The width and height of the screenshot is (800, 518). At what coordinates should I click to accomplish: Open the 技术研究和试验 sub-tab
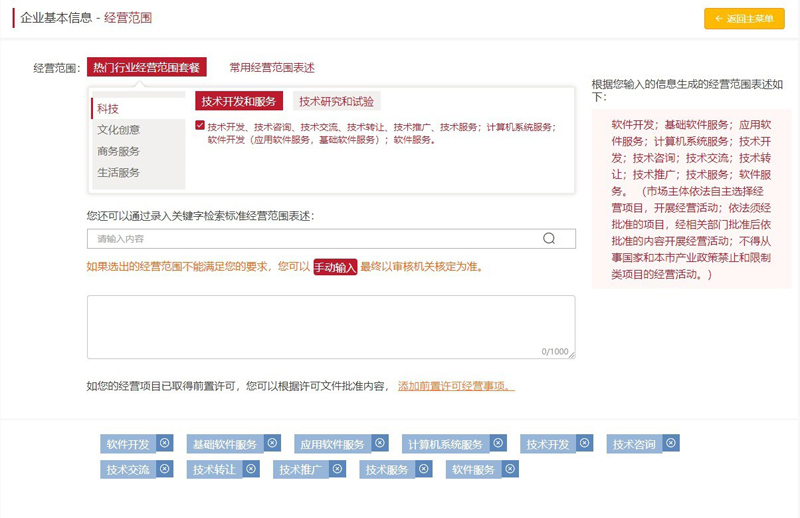[x=336, y=101]
